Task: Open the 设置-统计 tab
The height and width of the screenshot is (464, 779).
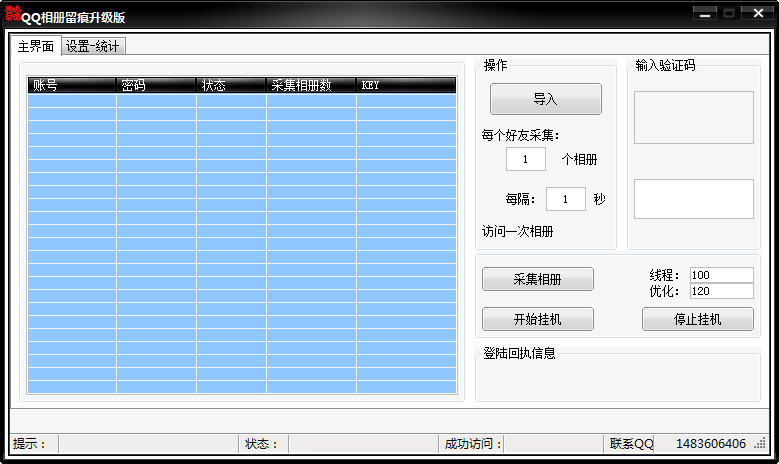Action: [x=93, y=46]
